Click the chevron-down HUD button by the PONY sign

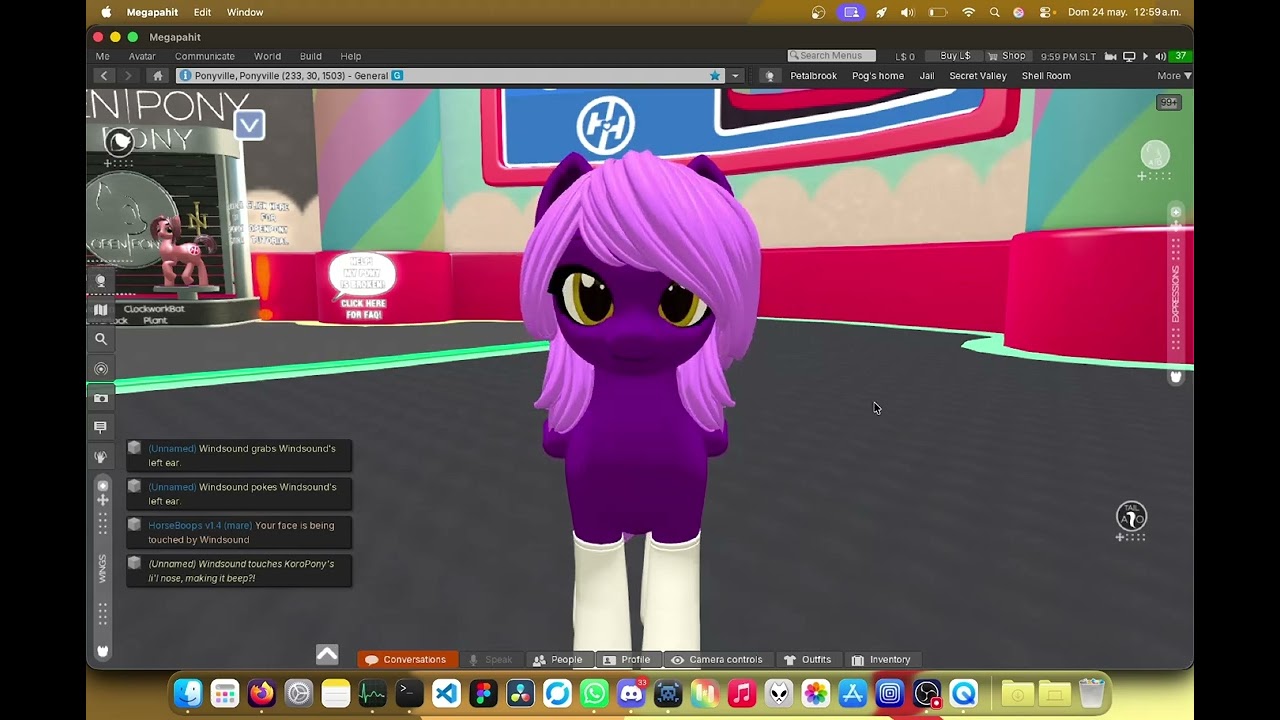coord(250,125)
